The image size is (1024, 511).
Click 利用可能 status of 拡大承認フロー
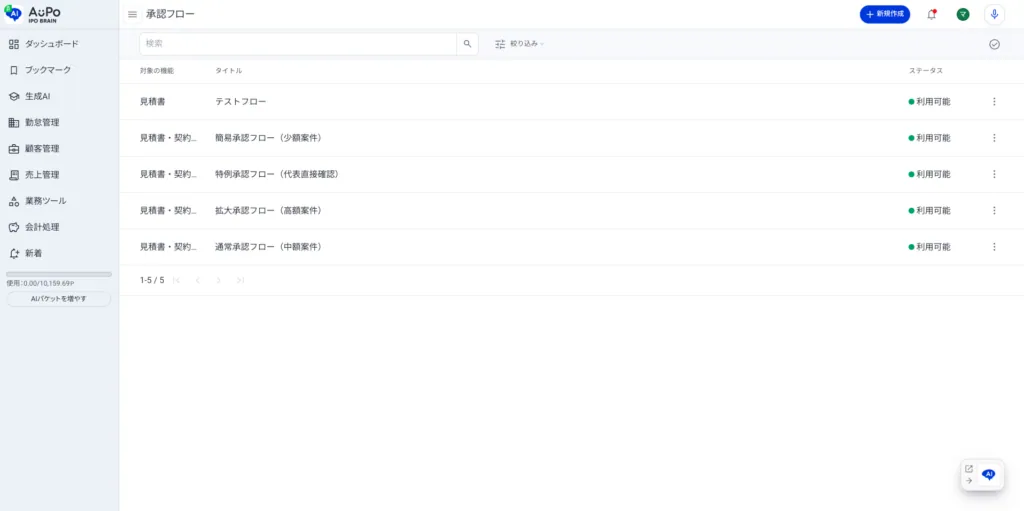[930, 210]
